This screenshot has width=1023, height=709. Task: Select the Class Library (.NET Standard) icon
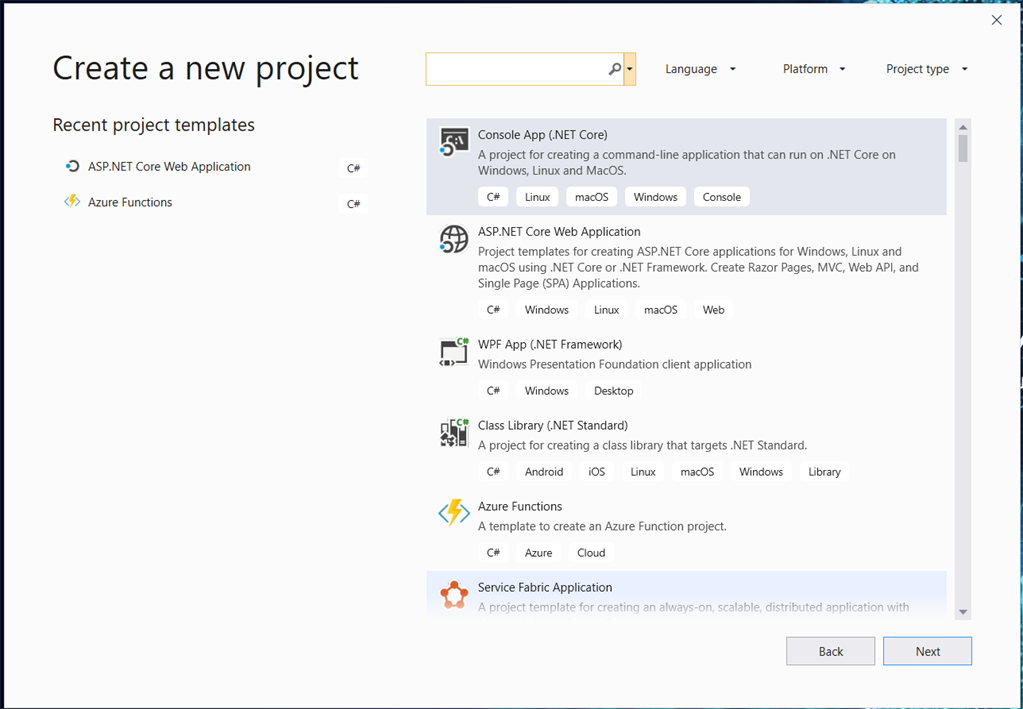coord(454,432)
